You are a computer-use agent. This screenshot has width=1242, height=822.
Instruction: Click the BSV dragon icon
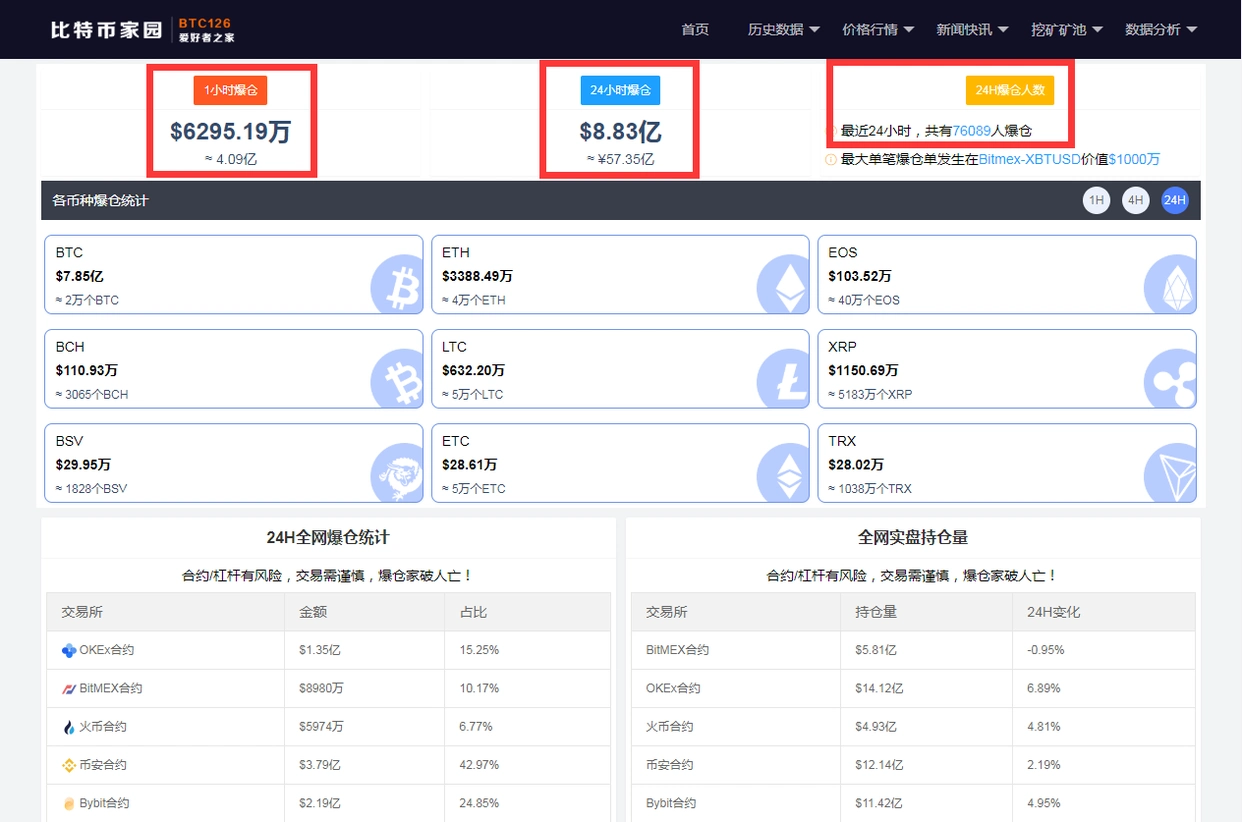(396, 472)
